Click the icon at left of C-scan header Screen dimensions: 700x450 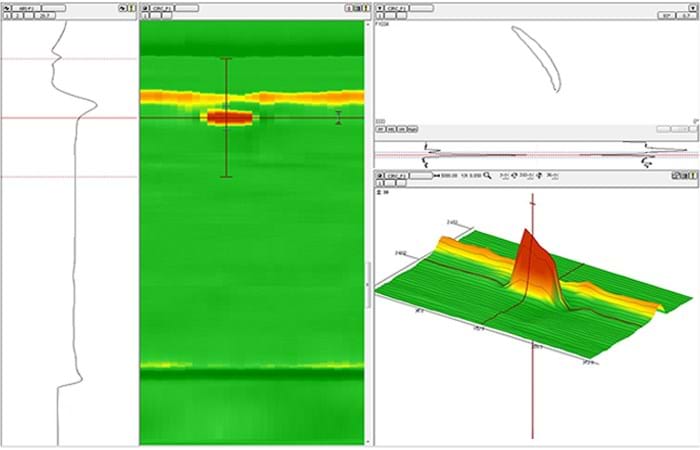145,6
